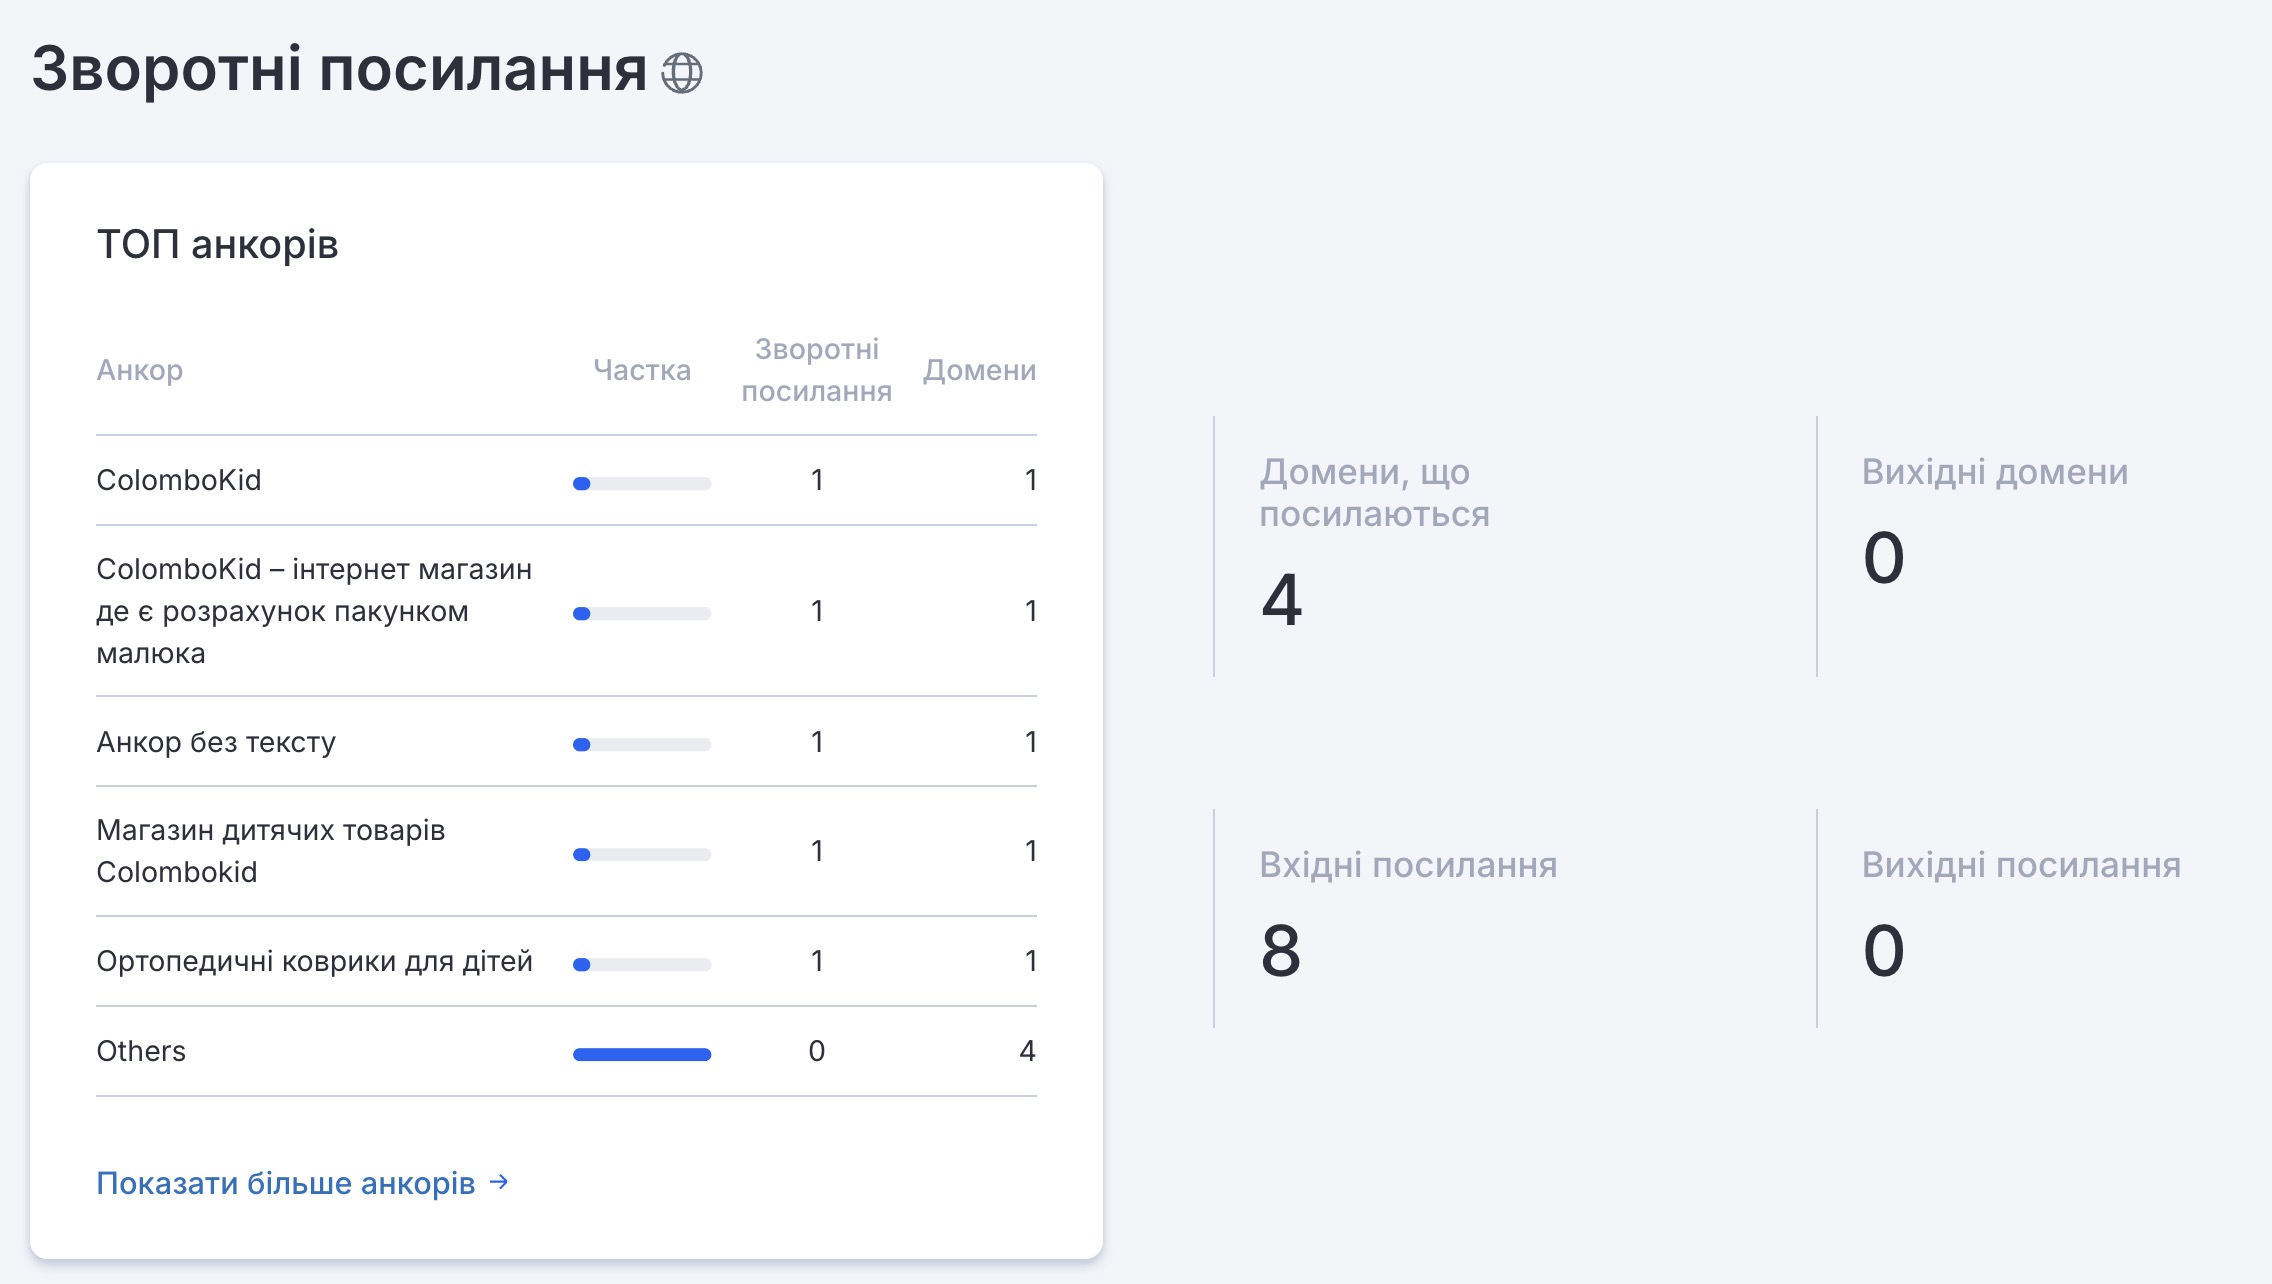Click the Вхідні посилання count 8
The height and width of the screenshot is (1284, 2272).
[1281, 951]
